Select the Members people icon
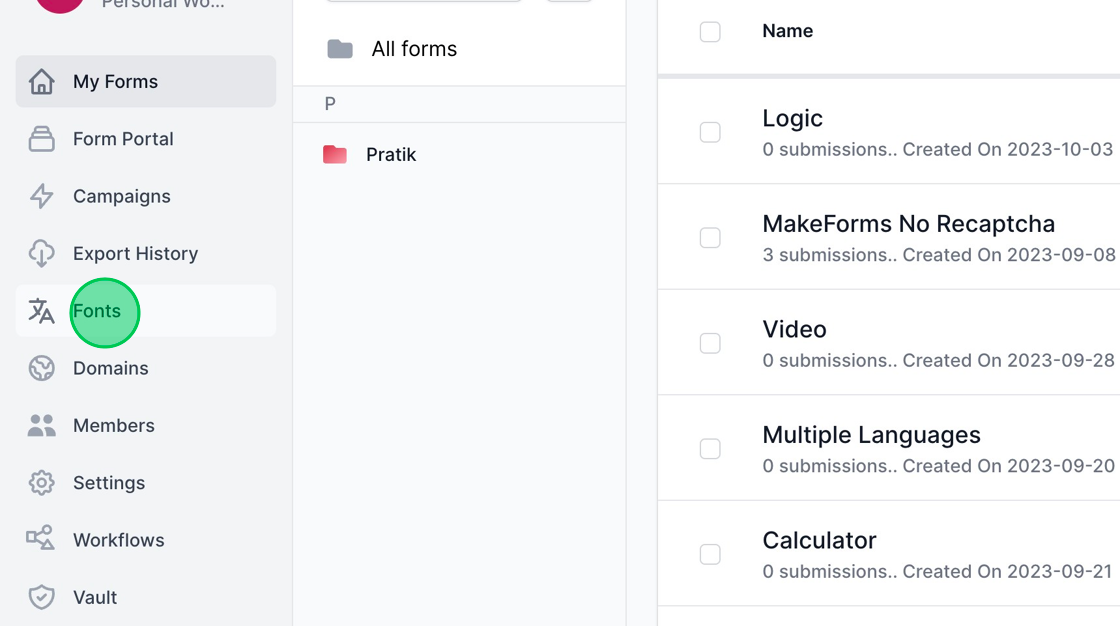This screenshot has height=626, width=1120. (x=41, y=425)
